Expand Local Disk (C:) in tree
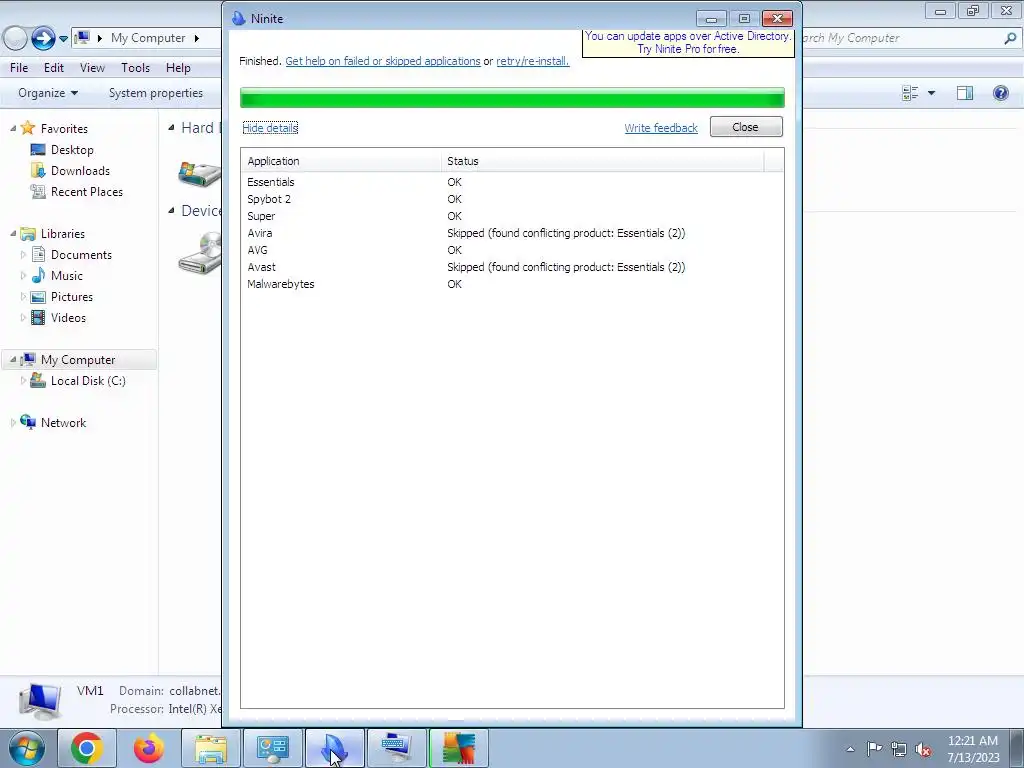This screenshot has height=768, width=1024. 24,381
